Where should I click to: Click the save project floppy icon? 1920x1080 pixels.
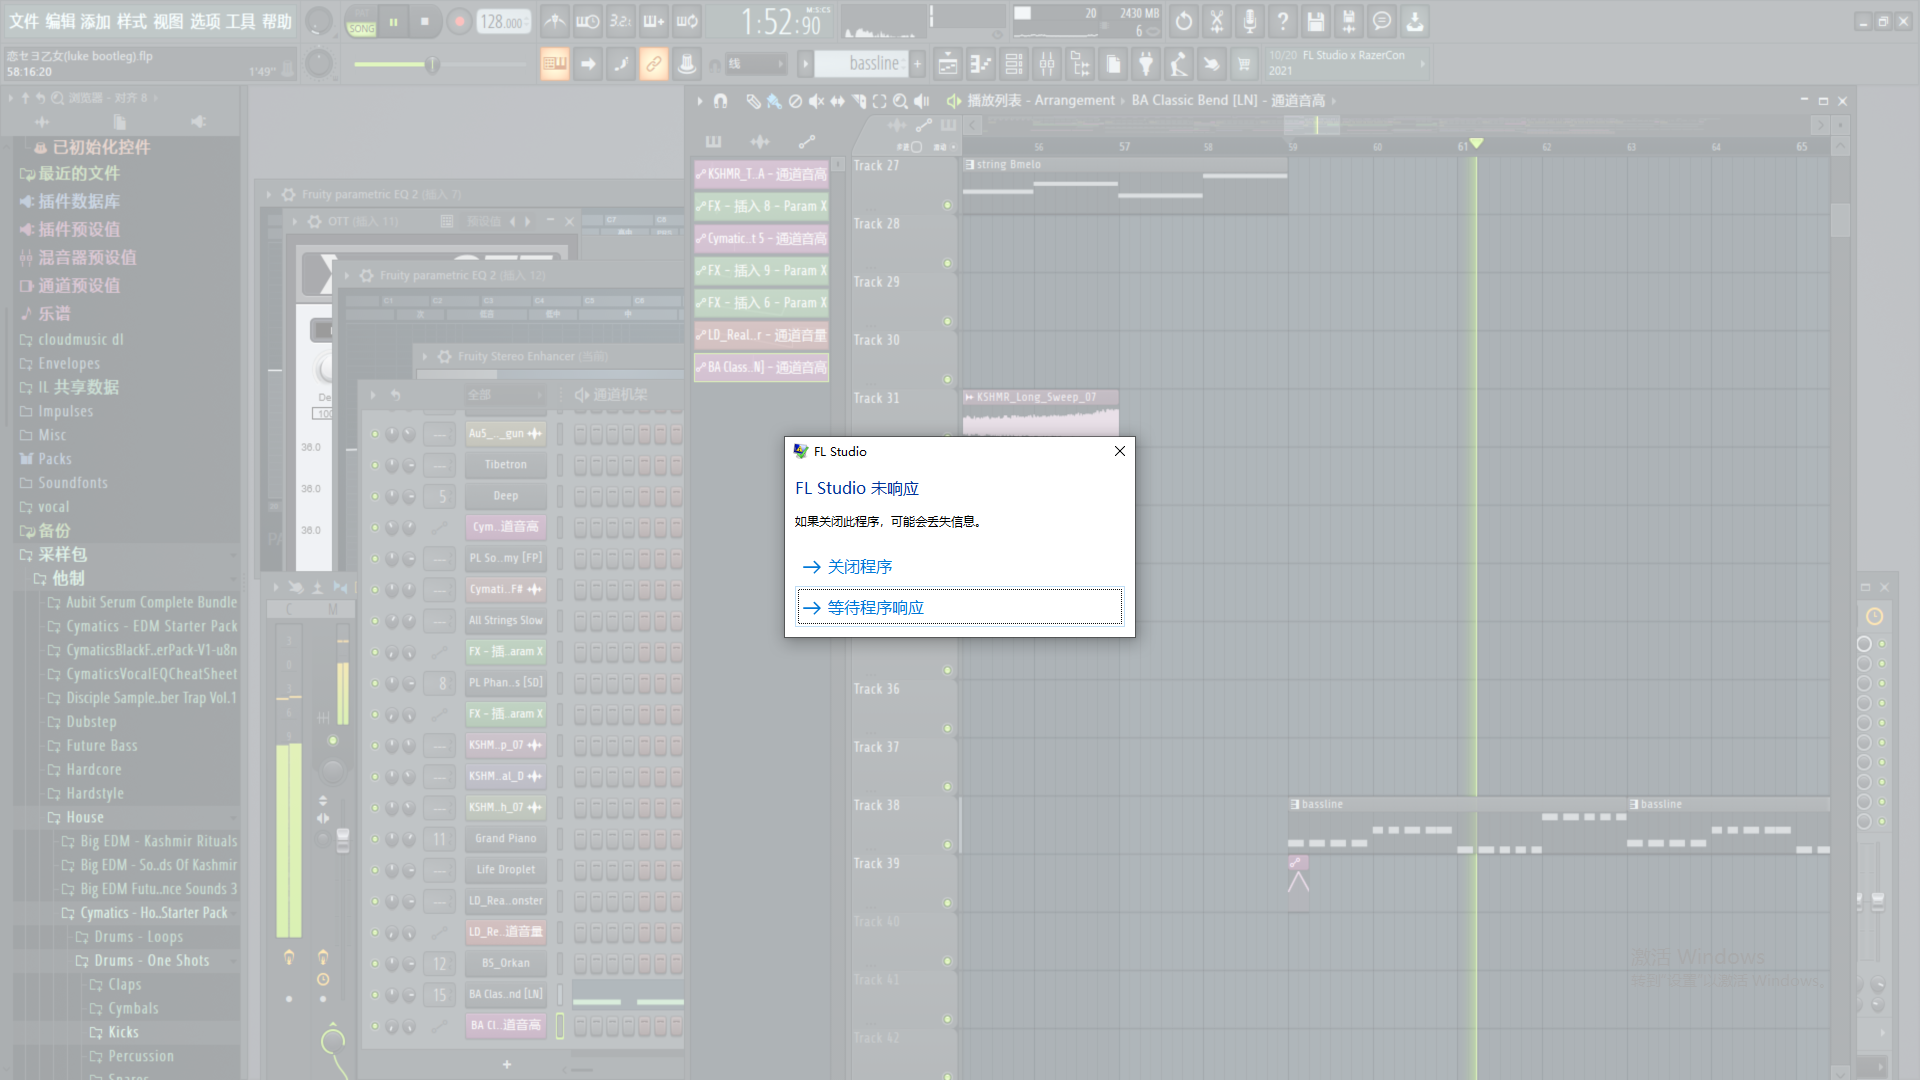(1316, 21)
